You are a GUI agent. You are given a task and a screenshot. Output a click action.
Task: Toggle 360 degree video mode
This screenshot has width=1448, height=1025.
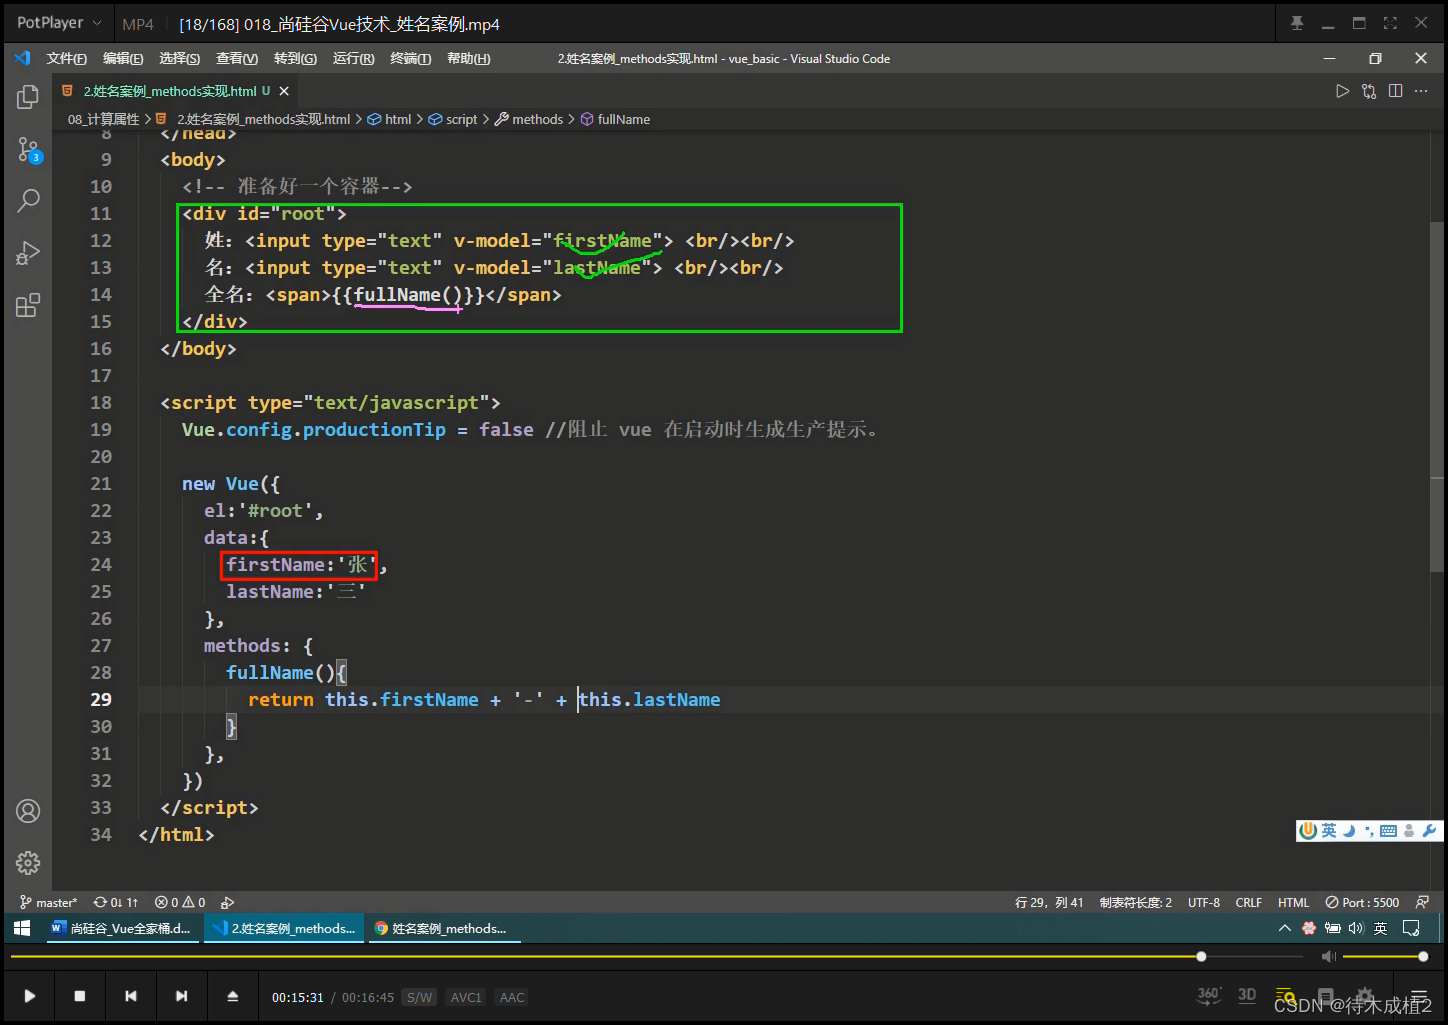[1209, 995]
